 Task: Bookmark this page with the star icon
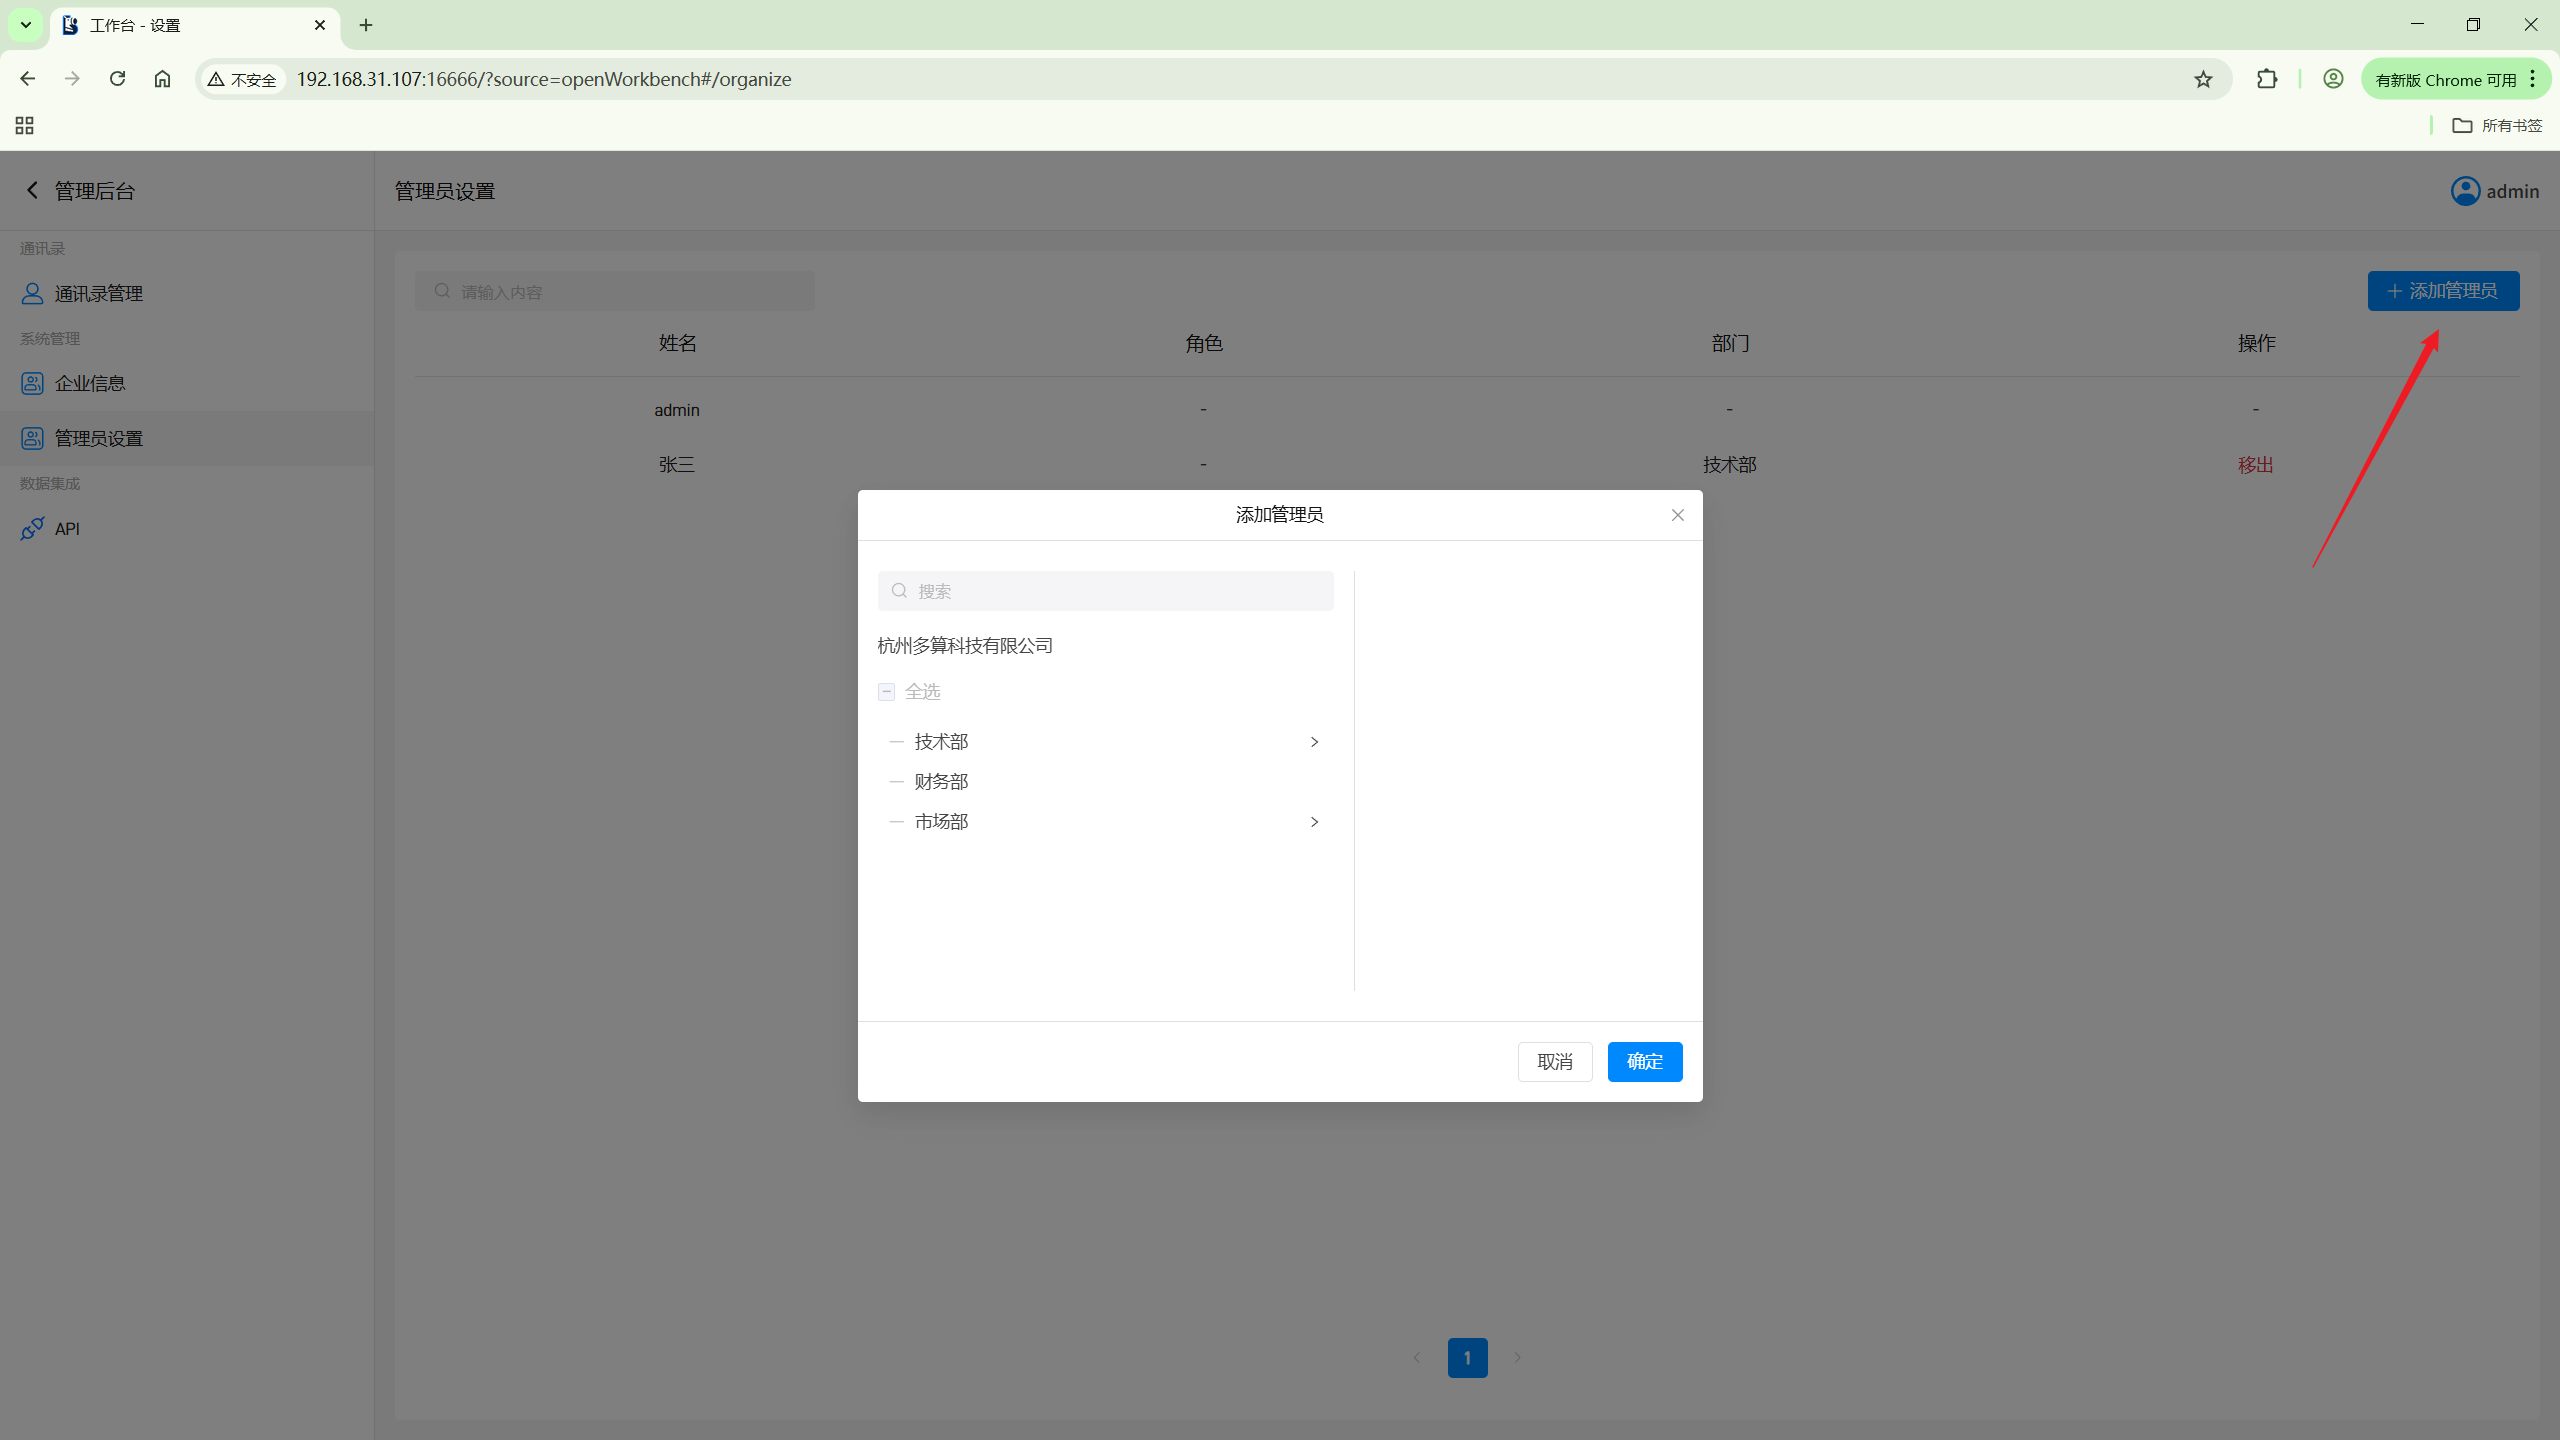2203,79
